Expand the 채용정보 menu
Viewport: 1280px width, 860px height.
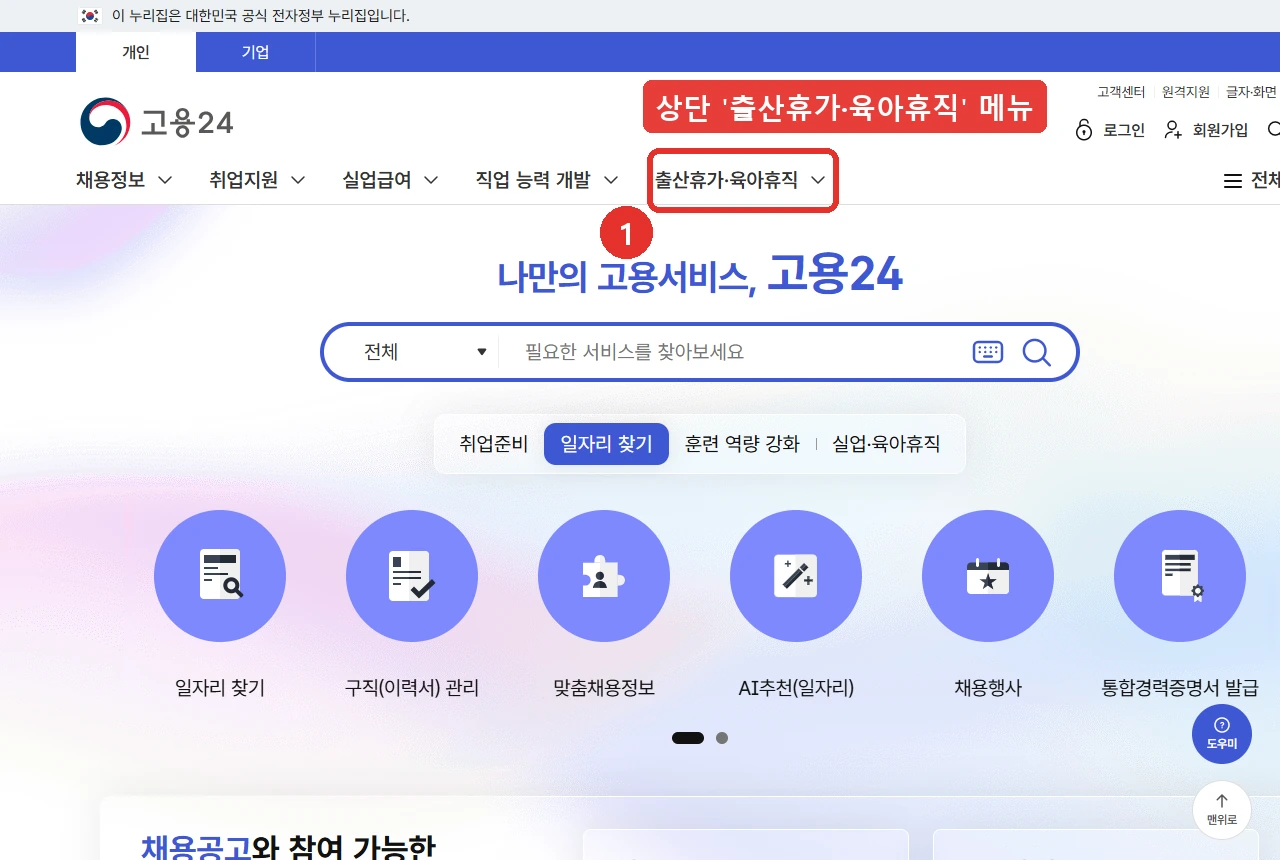[x=124, y=181]
